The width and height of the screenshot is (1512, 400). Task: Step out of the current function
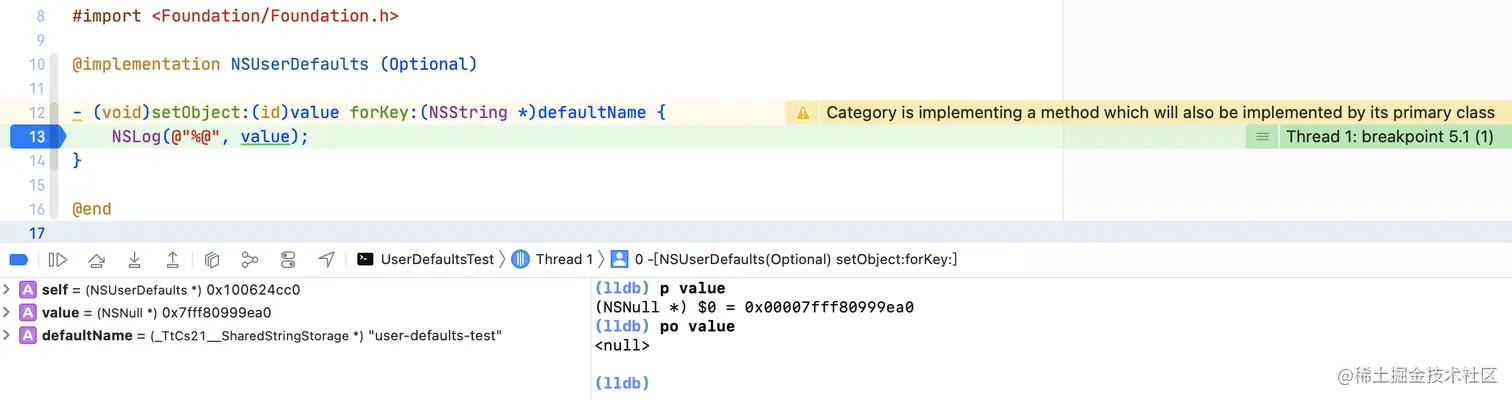coord(172,260)
